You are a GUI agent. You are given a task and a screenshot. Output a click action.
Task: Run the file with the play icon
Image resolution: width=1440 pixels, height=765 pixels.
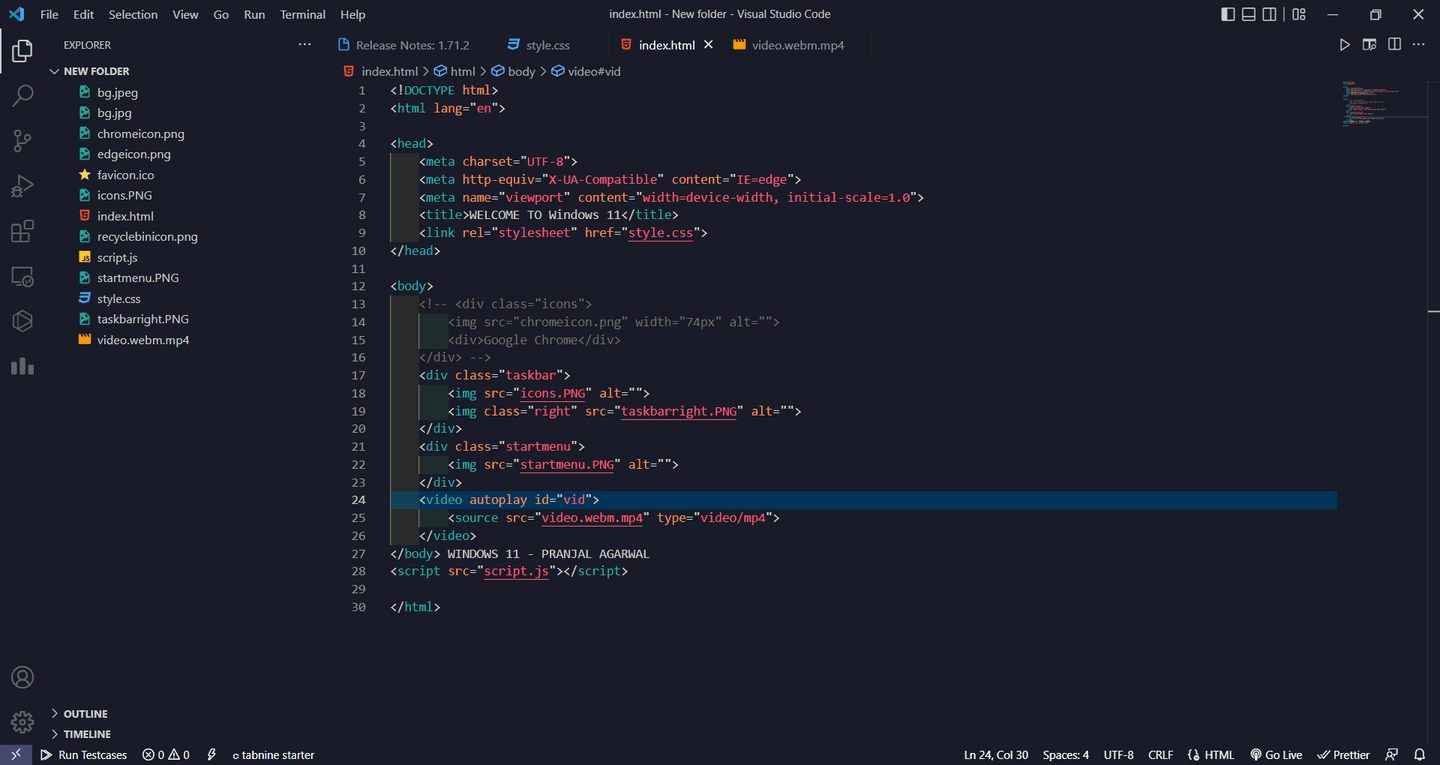pos(1345,45)
